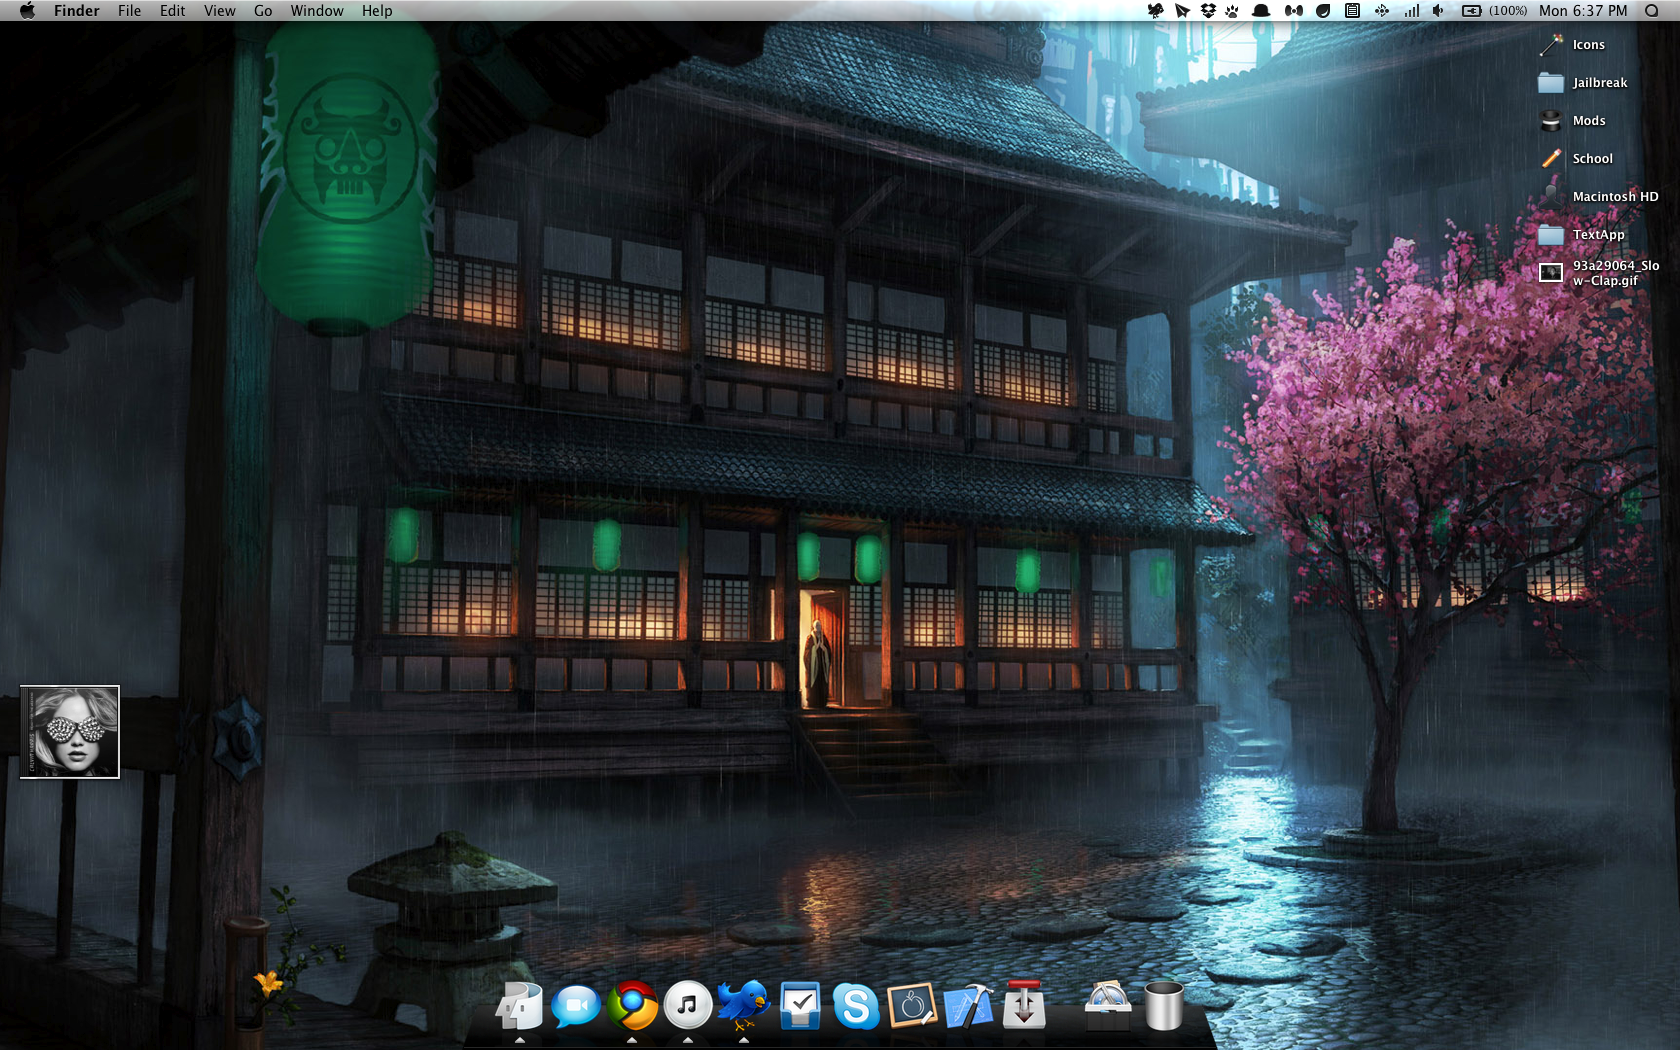The image size is (1680, 1050).
Task: Click the bow tie menu bar icon
Action: tap(1294, 11)
